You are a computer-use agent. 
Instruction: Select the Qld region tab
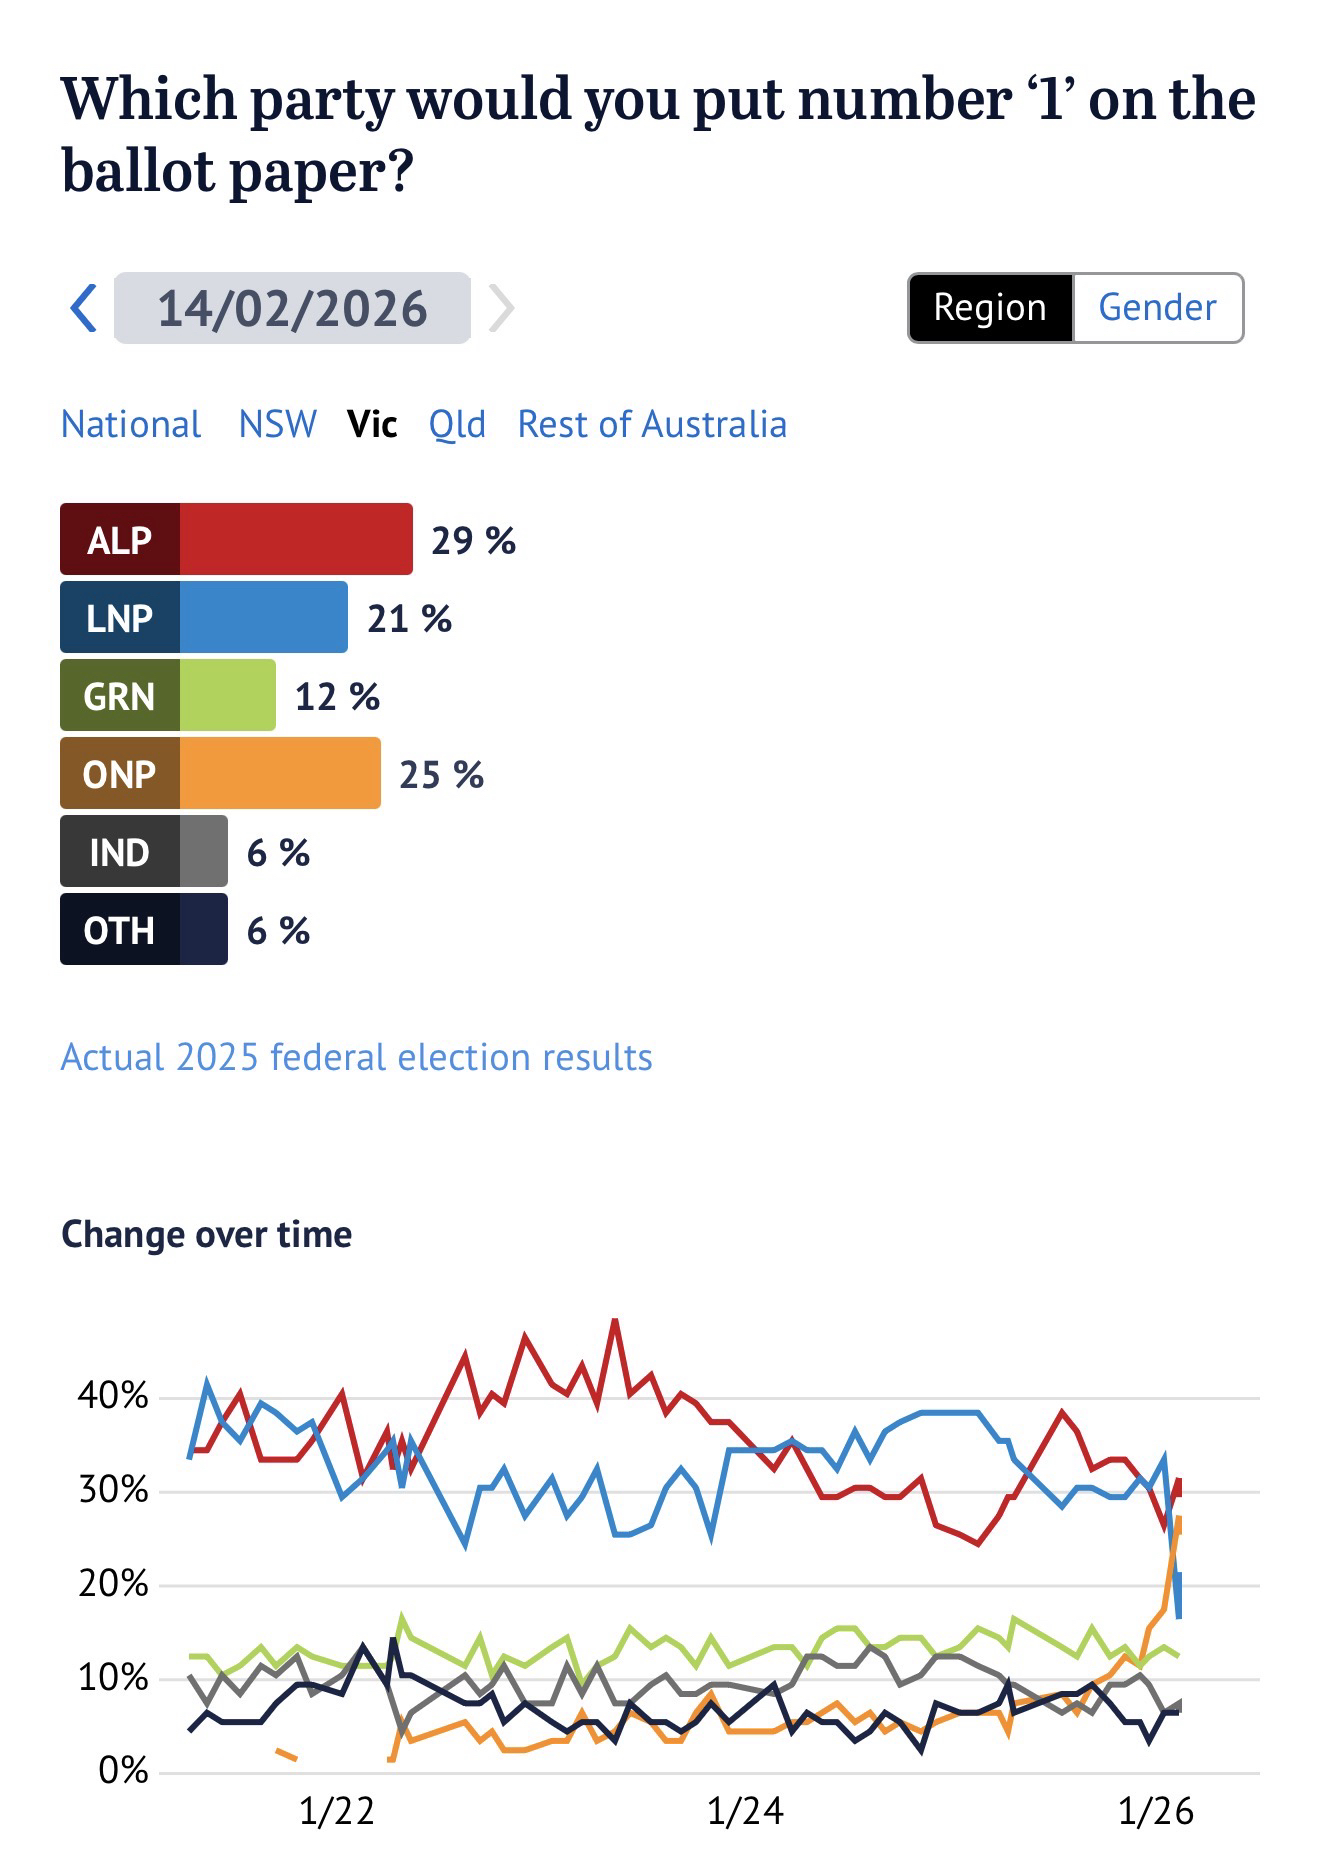pos(457,425)
